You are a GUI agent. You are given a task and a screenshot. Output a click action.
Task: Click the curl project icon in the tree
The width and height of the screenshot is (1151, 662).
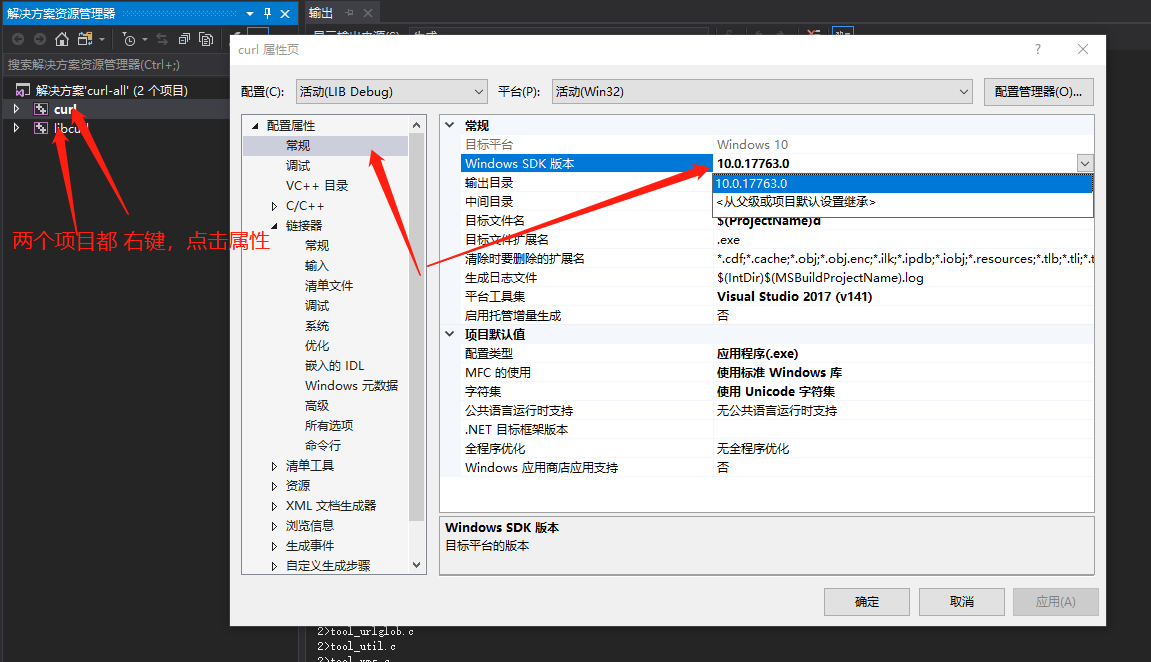(41, 109)
